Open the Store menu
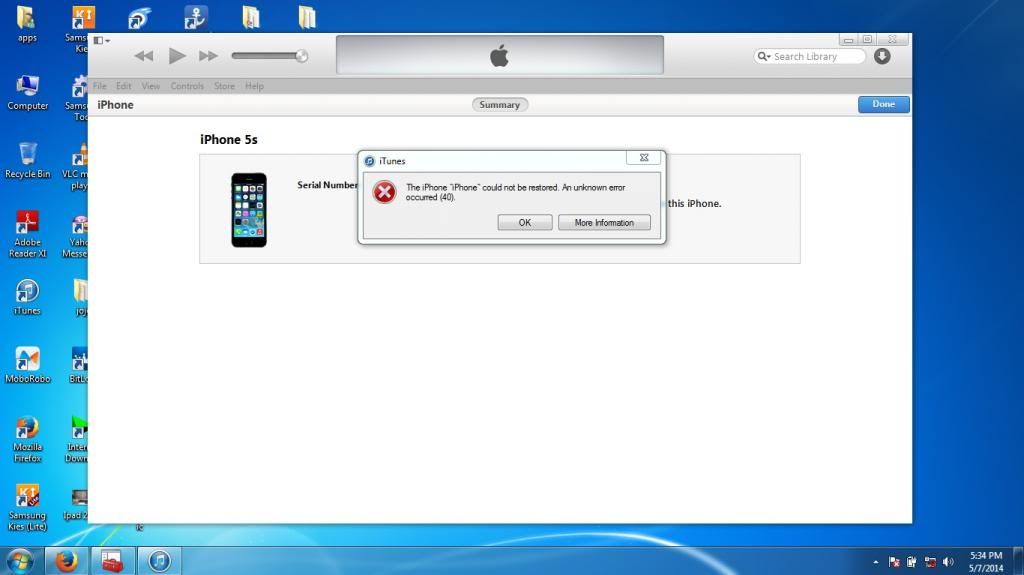Viewport: 1024px width, 575px height. (224, 86)
